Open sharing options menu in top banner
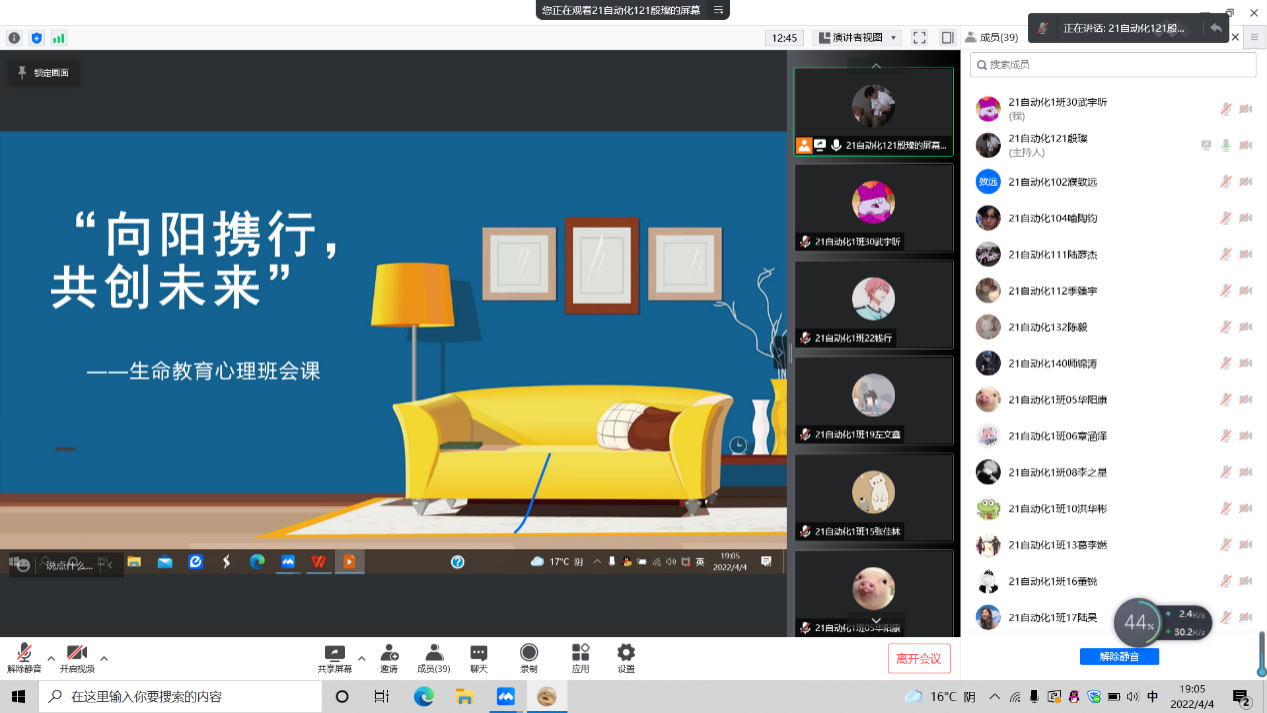The image size is (1267, 713). tap(718, 9)
